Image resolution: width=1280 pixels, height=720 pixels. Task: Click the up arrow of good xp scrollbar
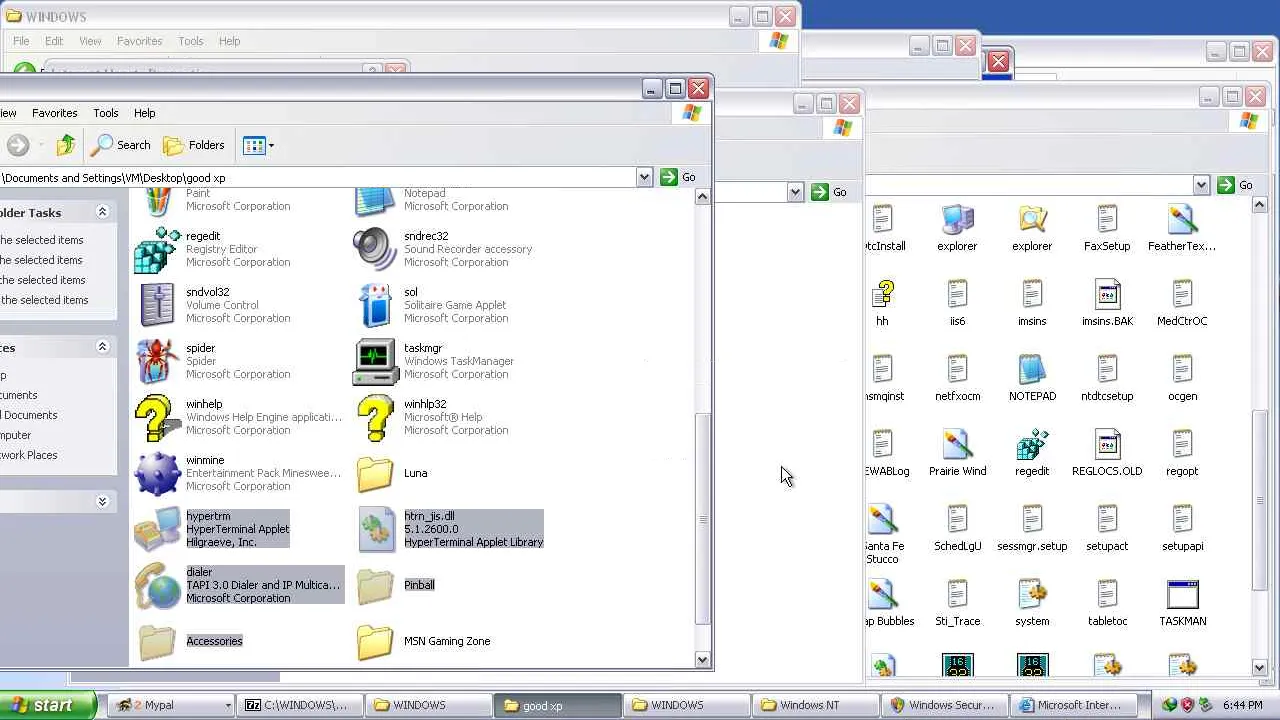point(702,196)
